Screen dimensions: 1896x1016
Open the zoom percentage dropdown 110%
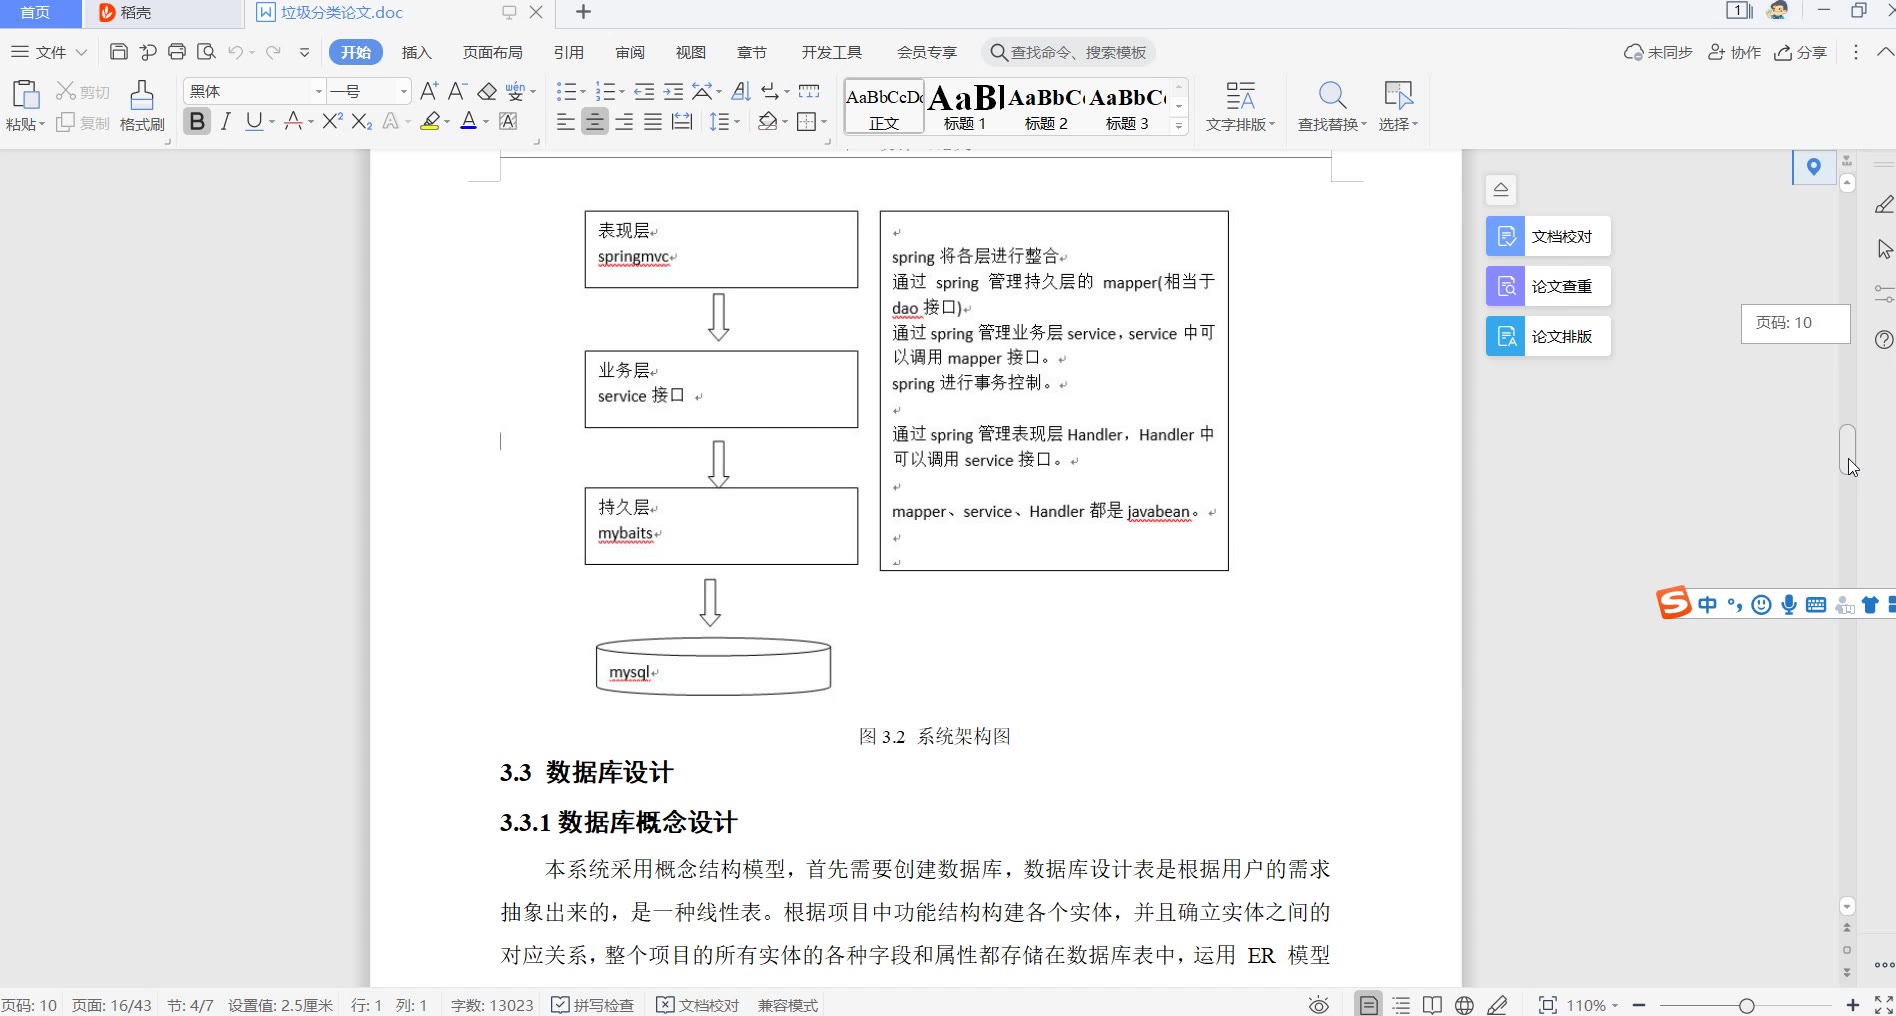(1592, 1005)
